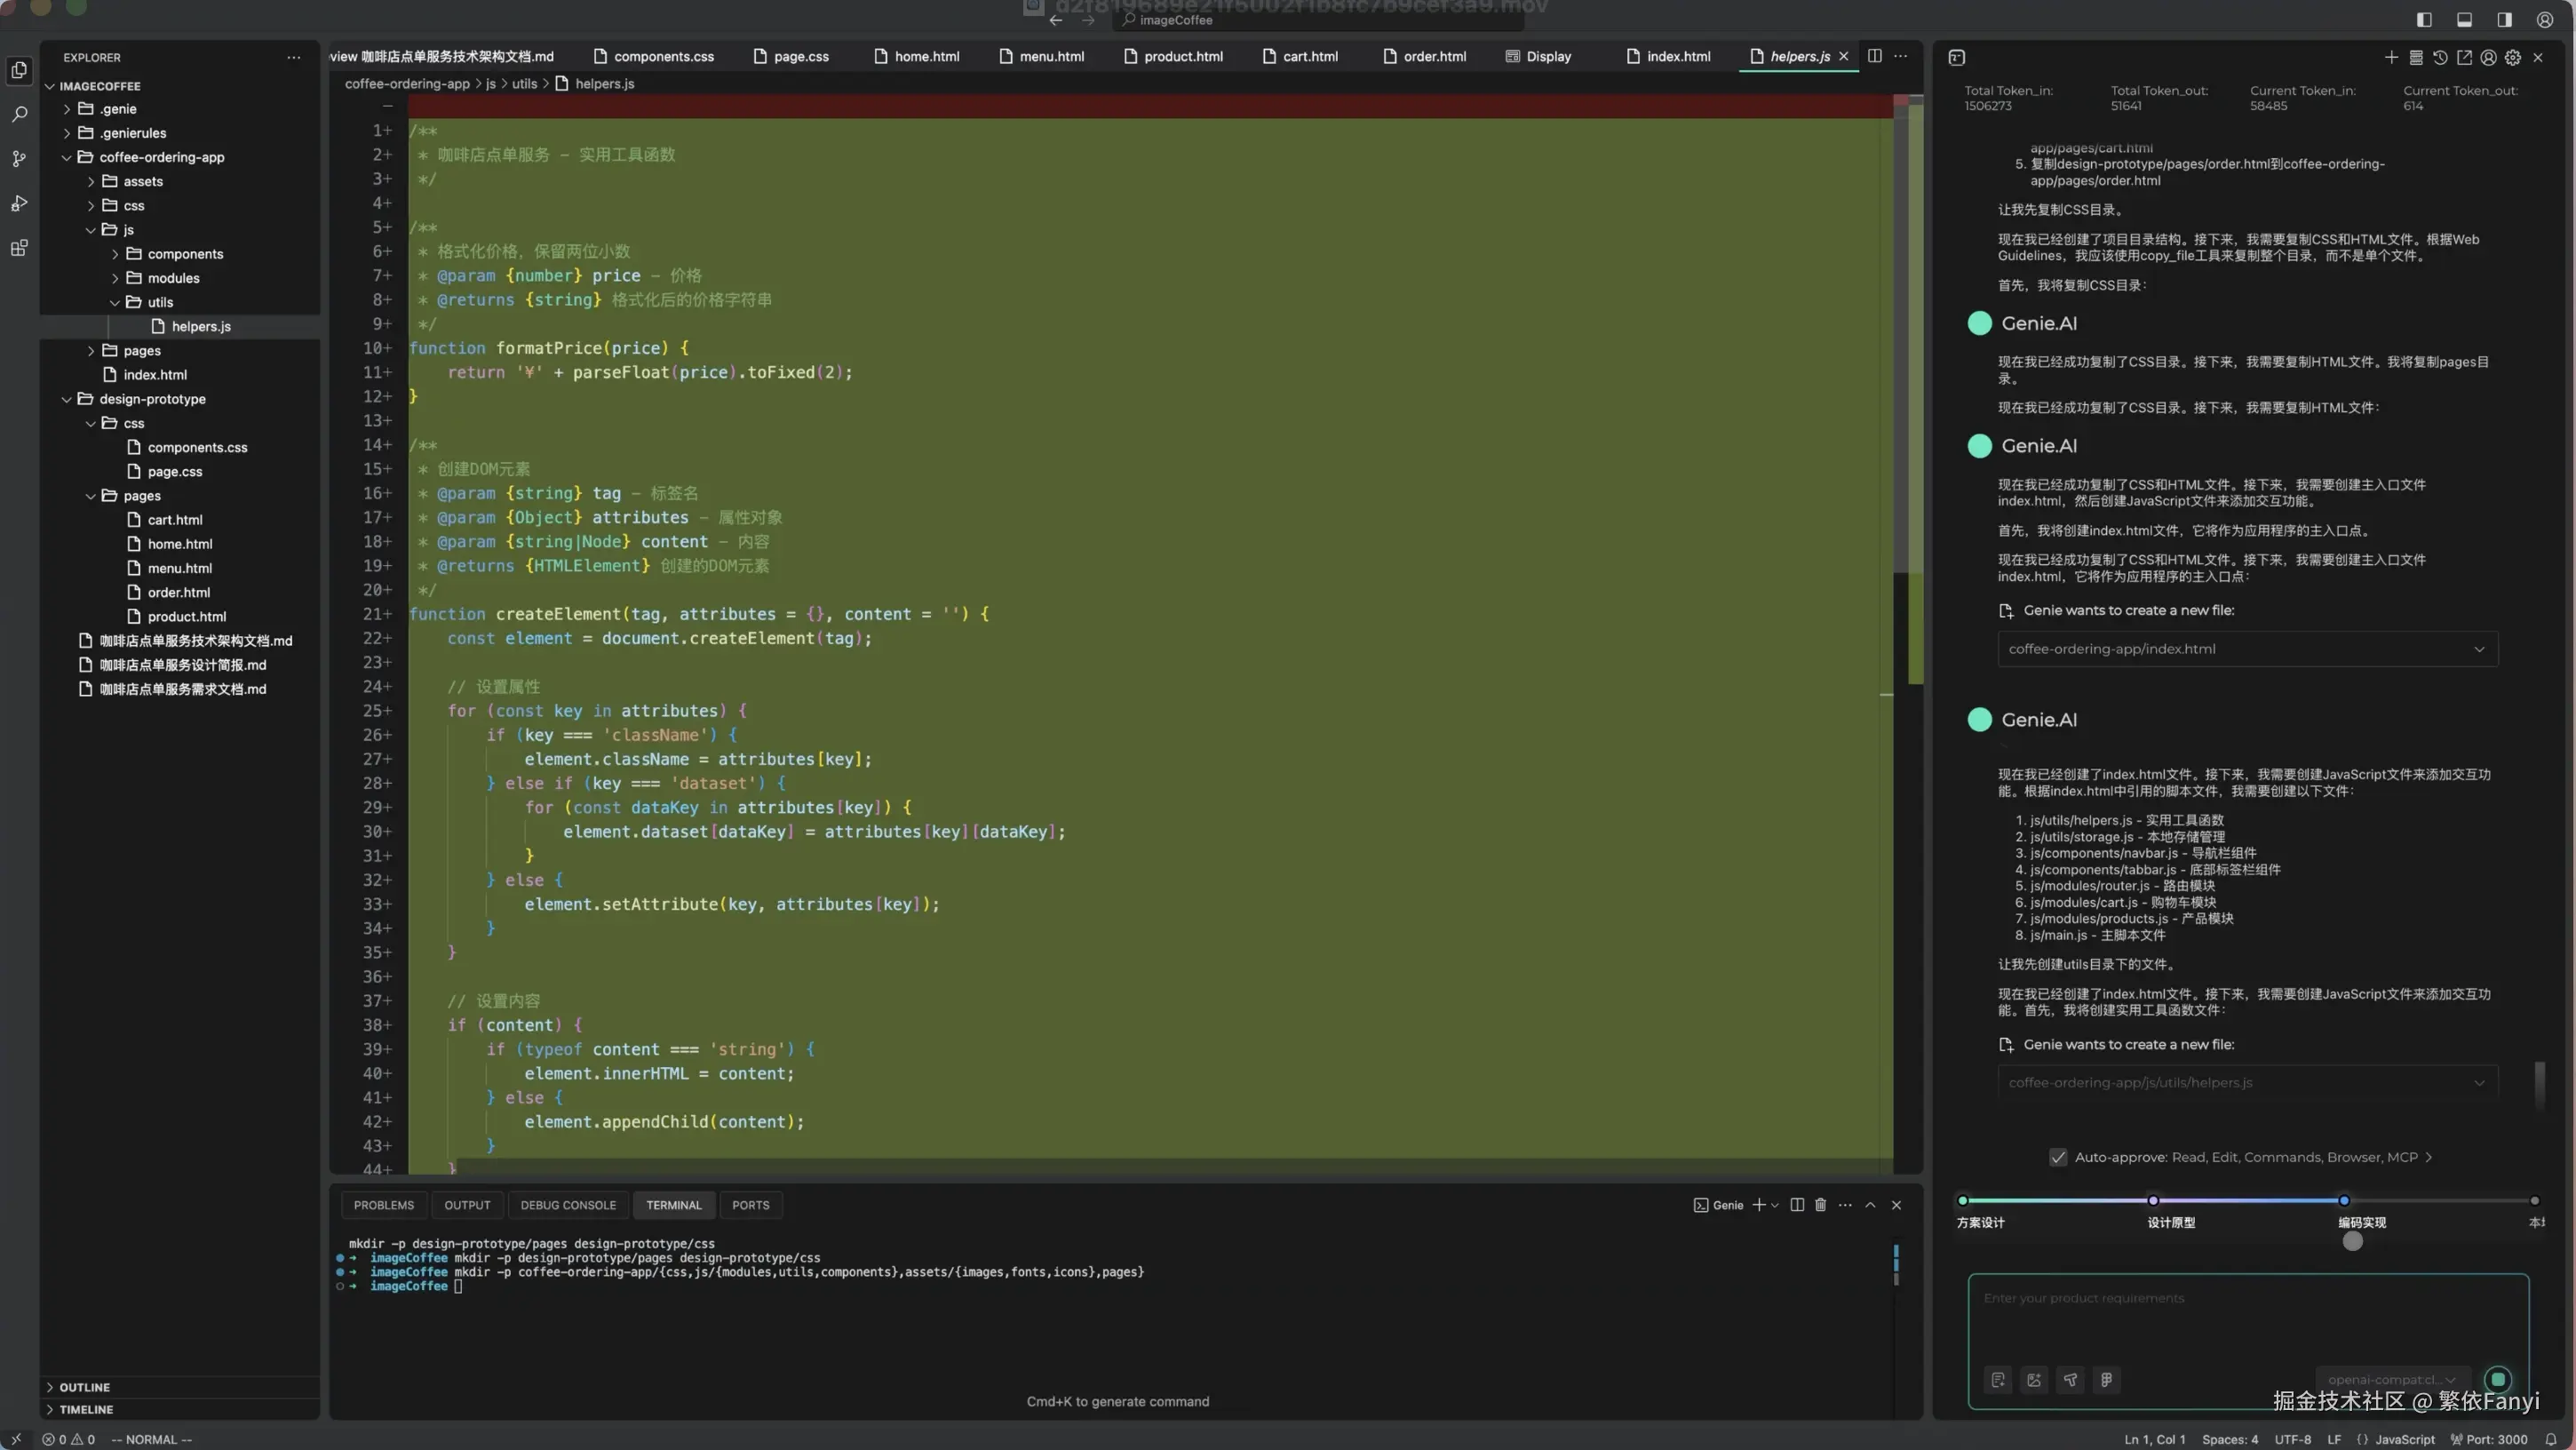Switch to the cart.html editor tab

(x=1309, y=56)
